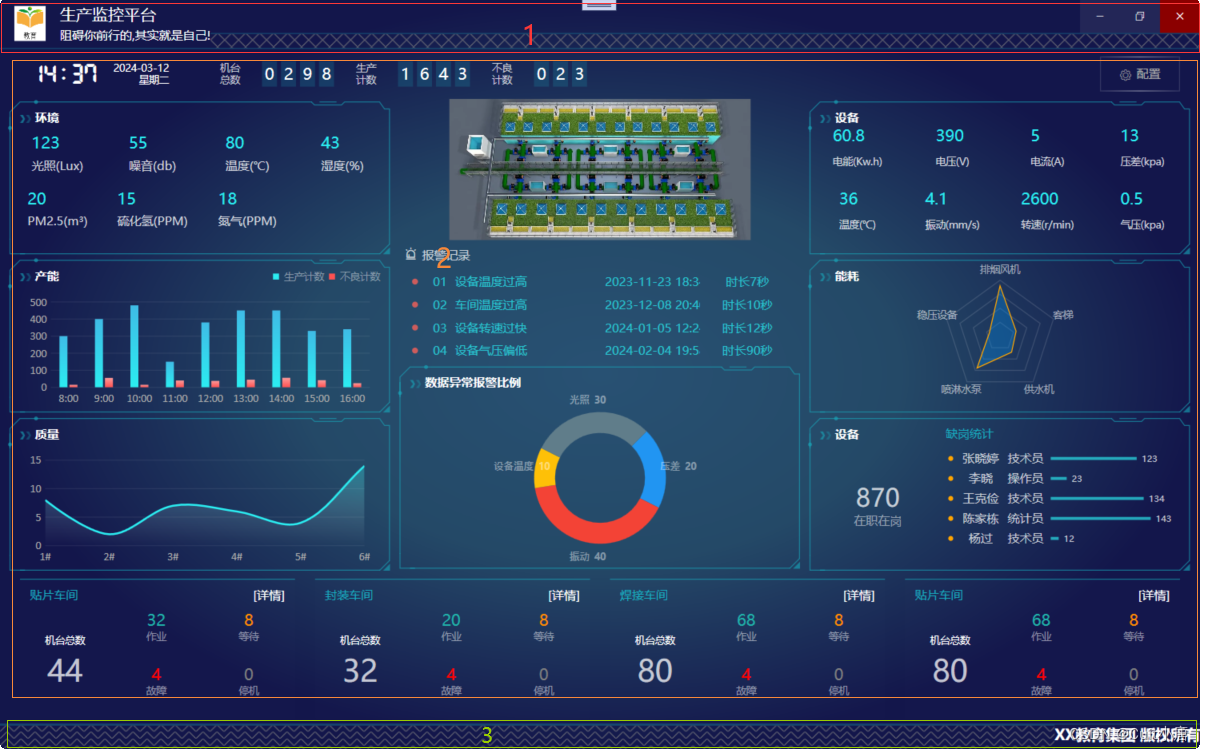This screenshot has width=1205, height=752.
Task: Select the yellow 设备温度 10 donut segment
Action: 546,470
